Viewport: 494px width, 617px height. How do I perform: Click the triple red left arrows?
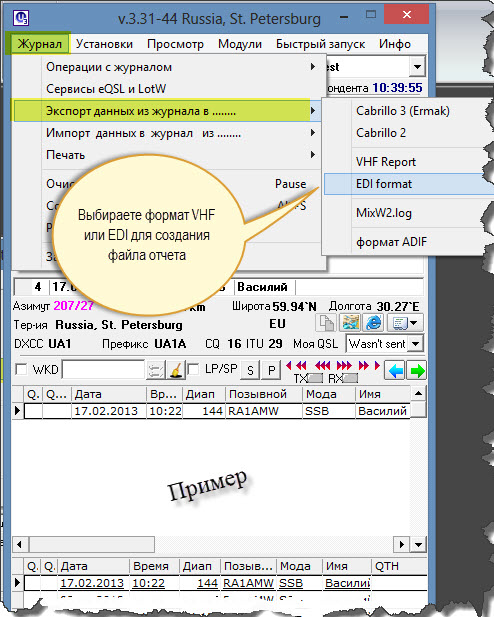coord(323,366)
